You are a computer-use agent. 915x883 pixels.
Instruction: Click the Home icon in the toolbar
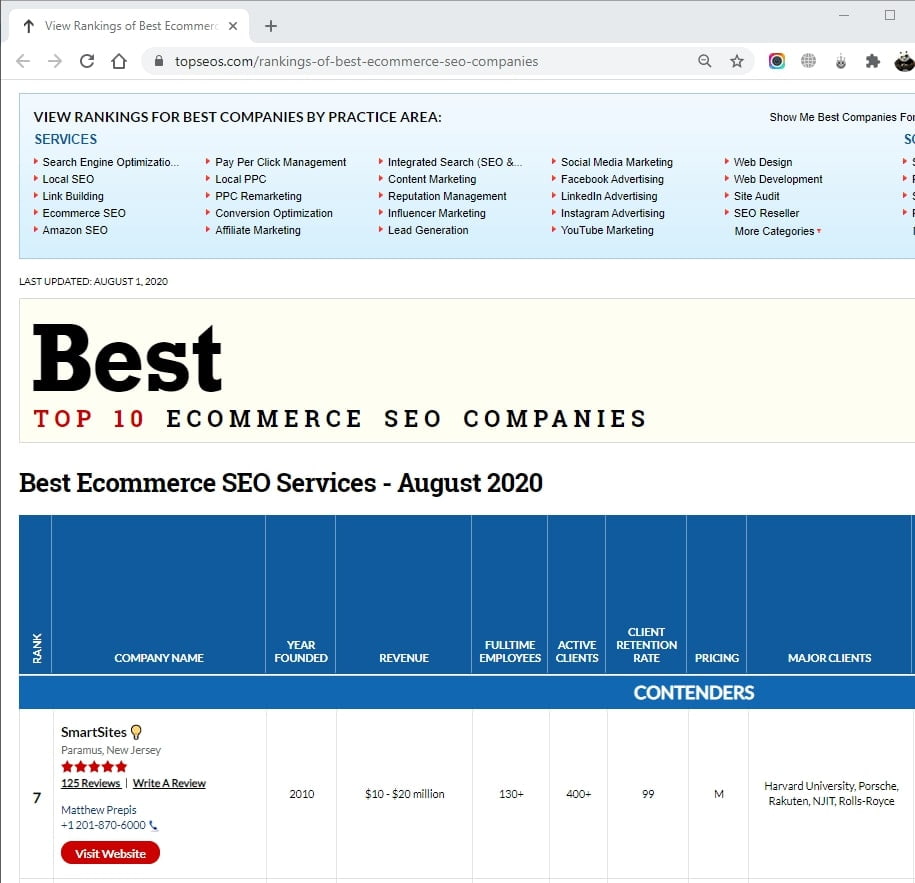tap(119, 60)
